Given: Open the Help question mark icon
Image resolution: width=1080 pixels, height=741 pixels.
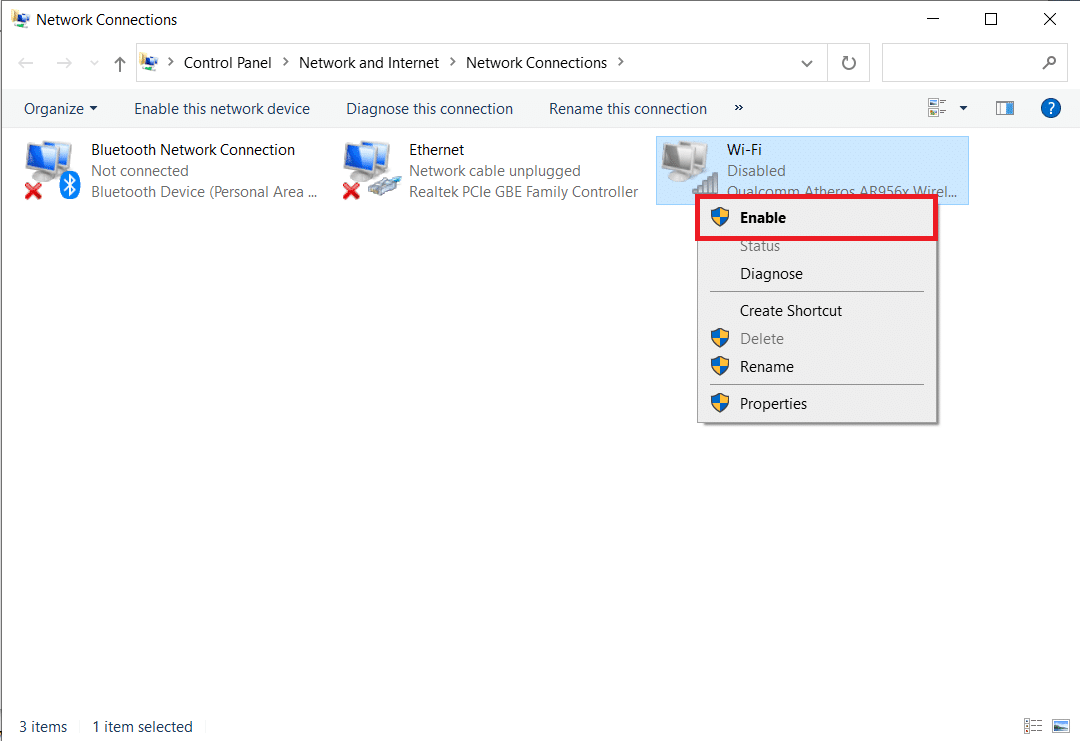Looking at the screenshot, I should (1050, 108).
